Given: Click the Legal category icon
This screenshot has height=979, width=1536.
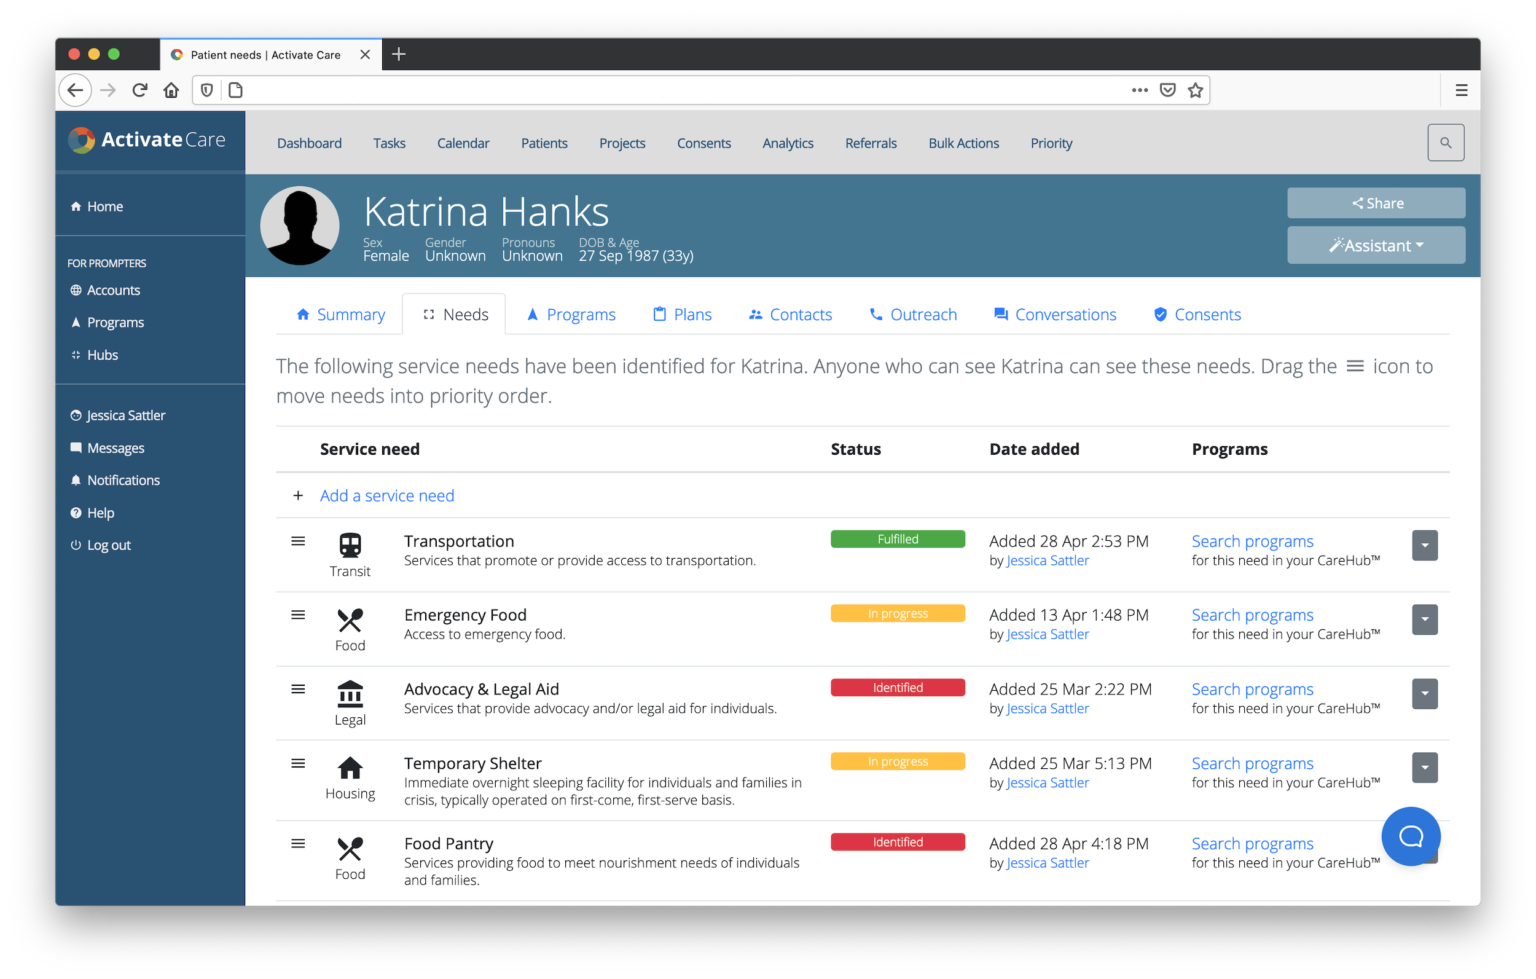Looking at the screenshot, I should [350, 694].
